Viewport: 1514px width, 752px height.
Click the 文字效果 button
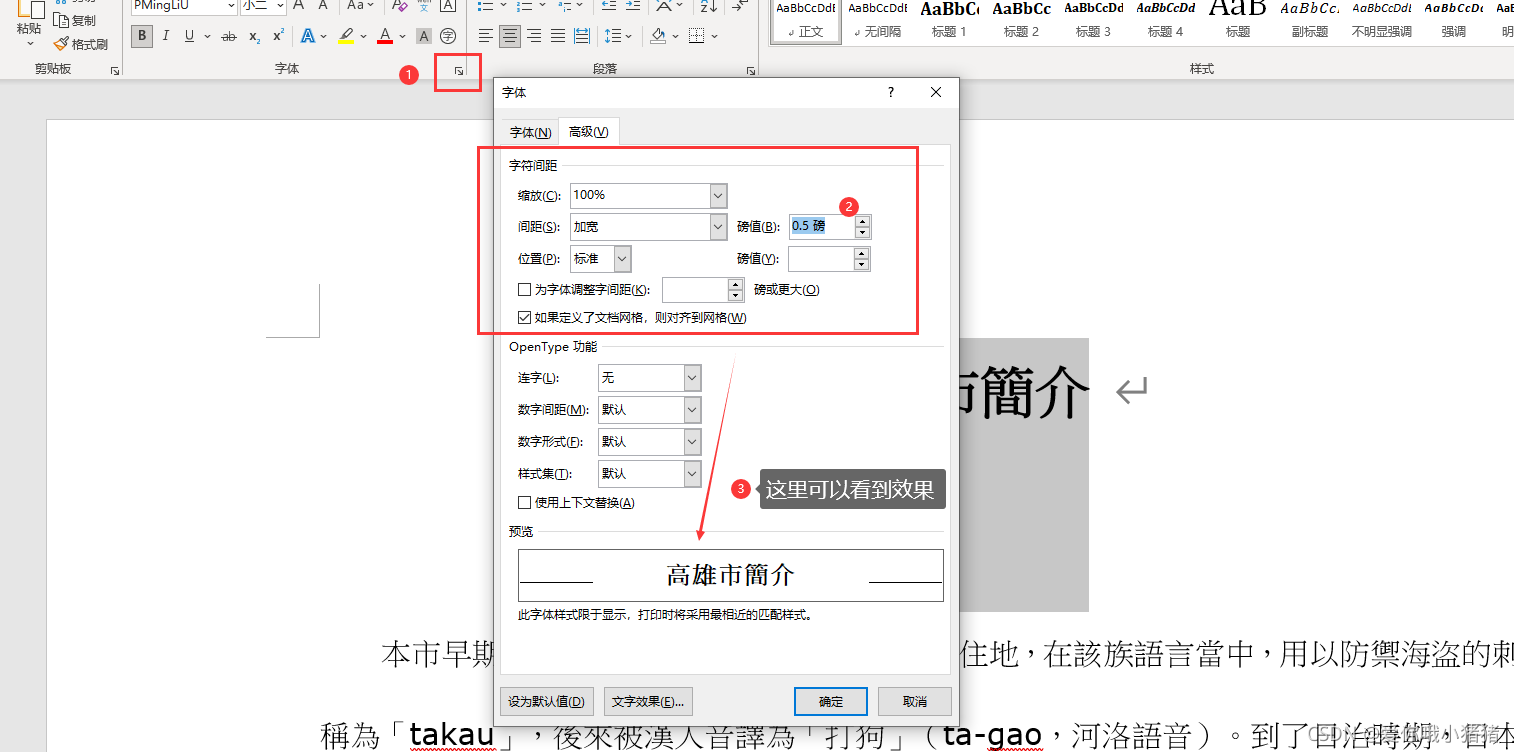648,701
